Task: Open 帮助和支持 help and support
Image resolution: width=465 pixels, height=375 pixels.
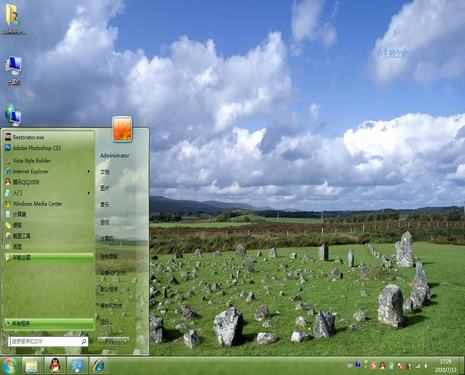Action: coord(111,305)
